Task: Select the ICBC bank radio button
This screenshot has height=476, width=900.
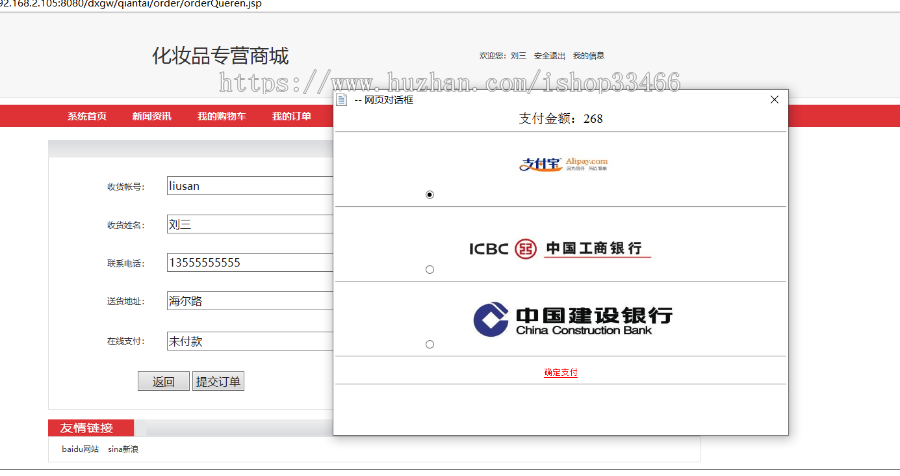Action: coord(429,269)
